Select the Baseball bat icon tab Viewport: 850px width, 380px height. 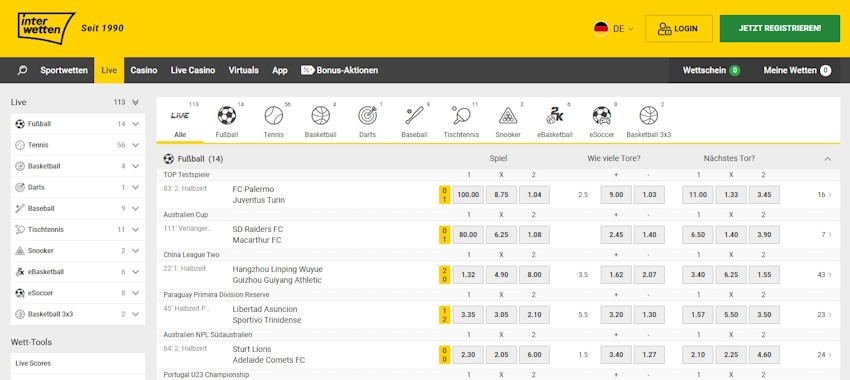[x=414, y=115]
